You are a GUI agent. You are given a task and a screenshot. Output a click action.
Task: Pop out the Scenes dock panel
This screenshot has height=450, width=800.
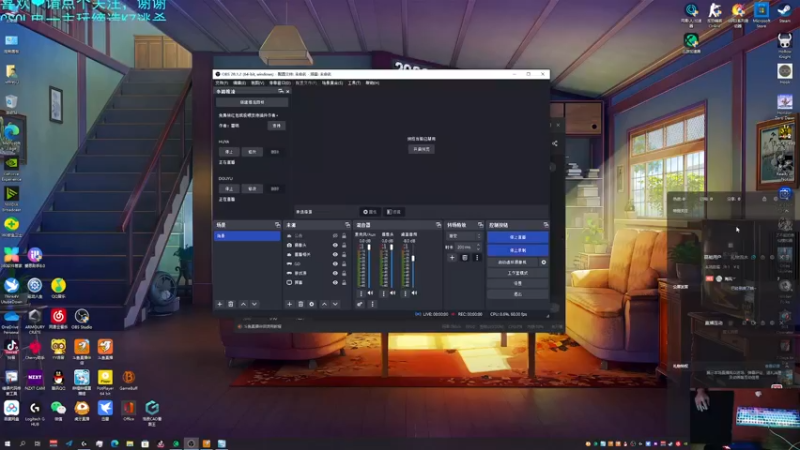(278, 225)
